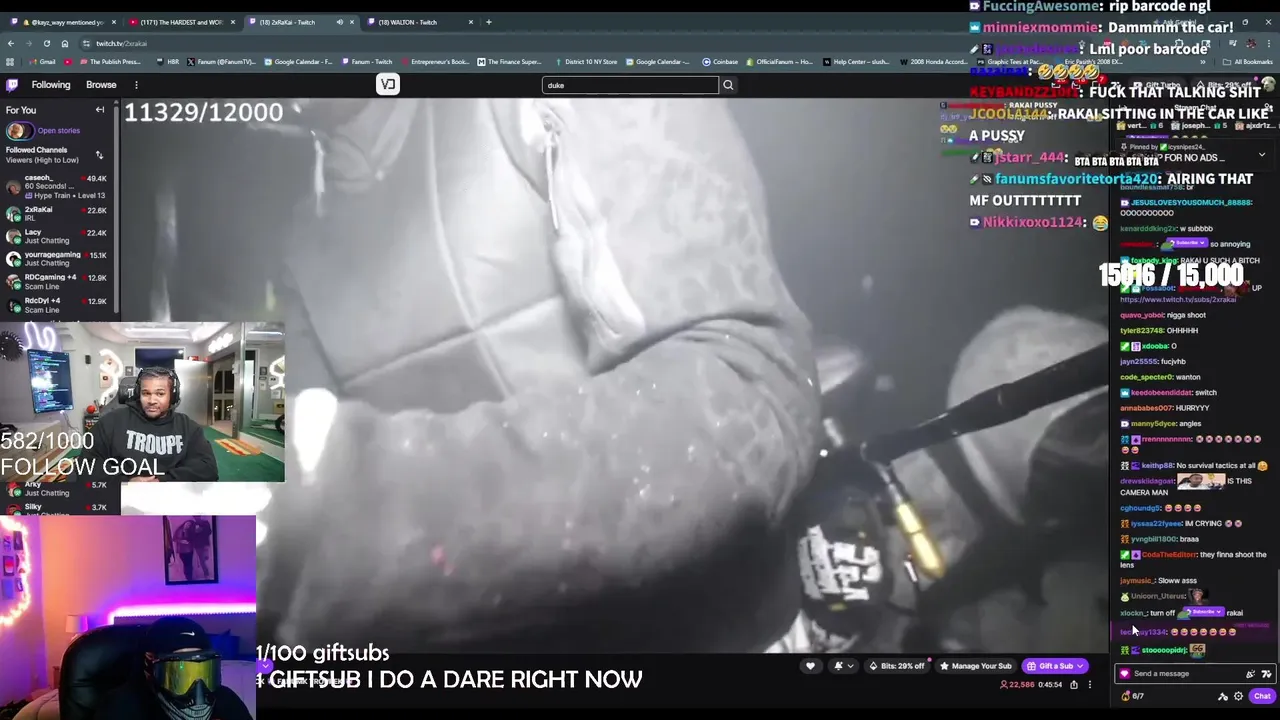Collapse the For You sidebar
The height and width of the screenshot is (720, 1280).
[x=100, y=110]
